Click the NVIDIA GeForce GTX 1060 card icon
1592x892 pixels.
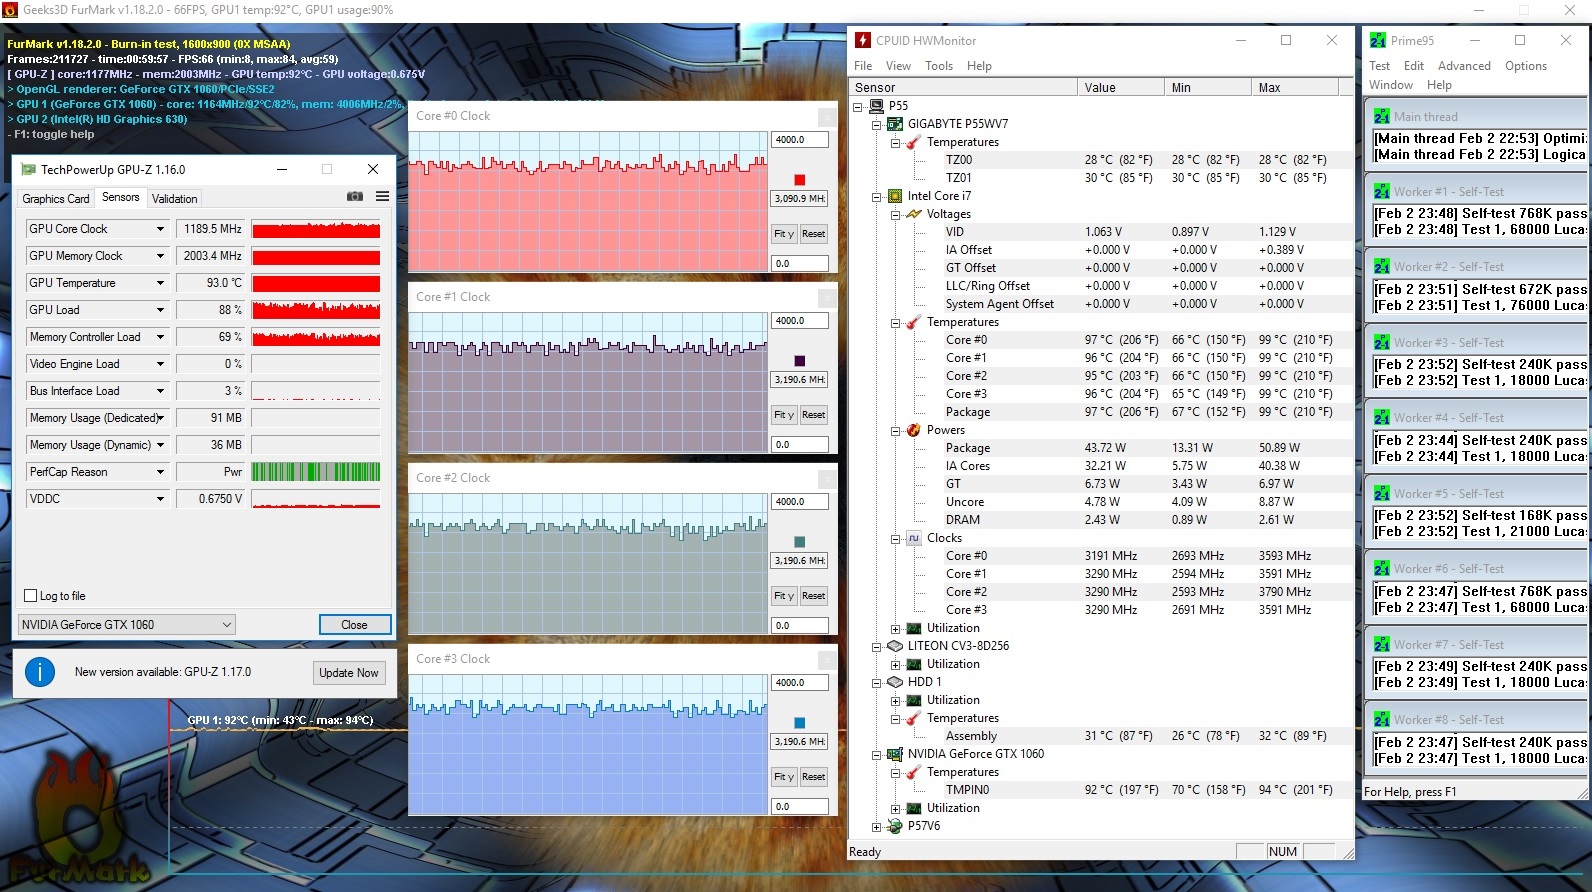(895, 754)
